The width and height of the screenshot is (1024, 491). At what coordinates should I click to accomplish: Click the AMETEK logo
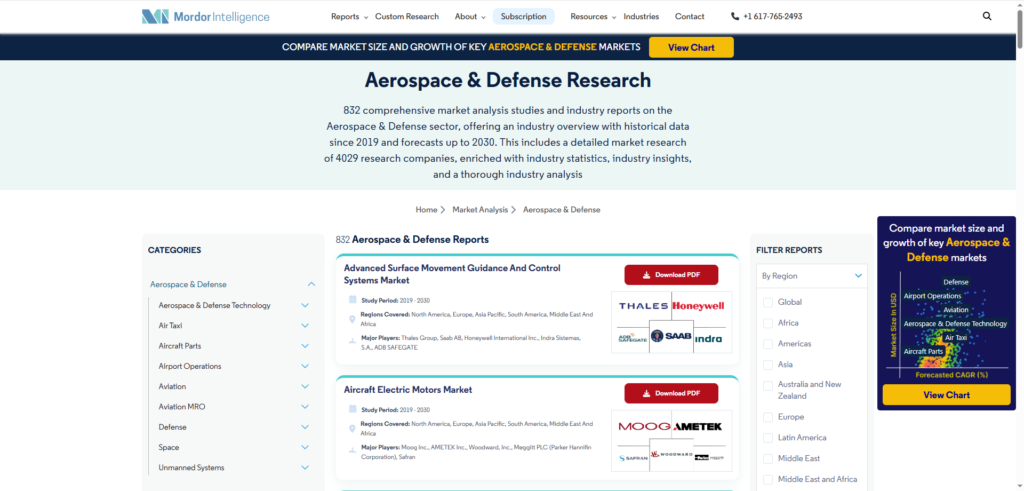tap(698, 427)
